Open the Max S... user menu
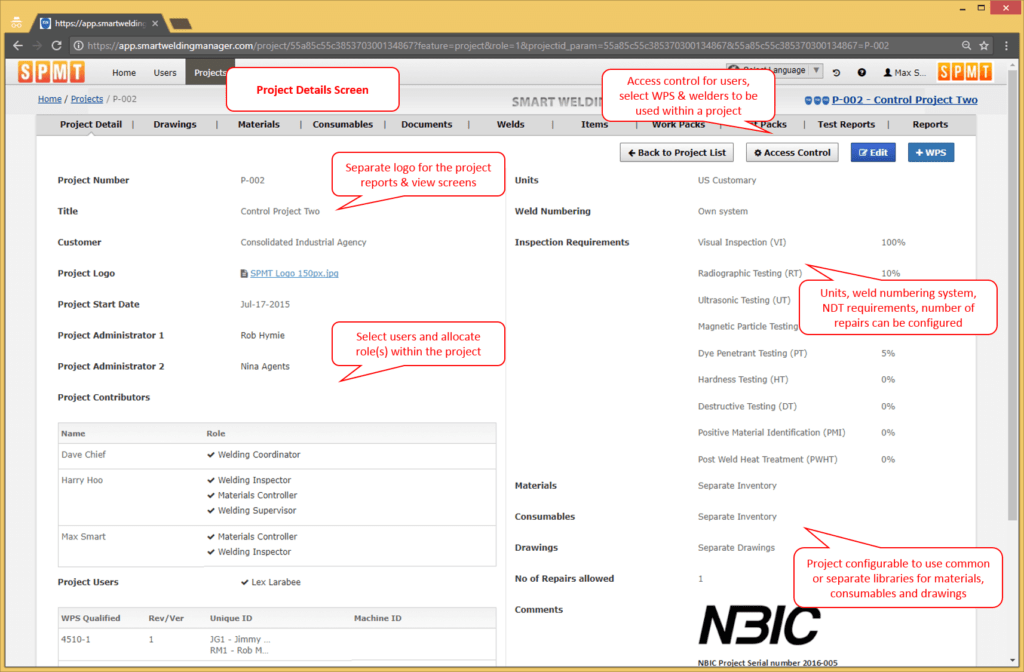1024x672 pixels. 904,72
